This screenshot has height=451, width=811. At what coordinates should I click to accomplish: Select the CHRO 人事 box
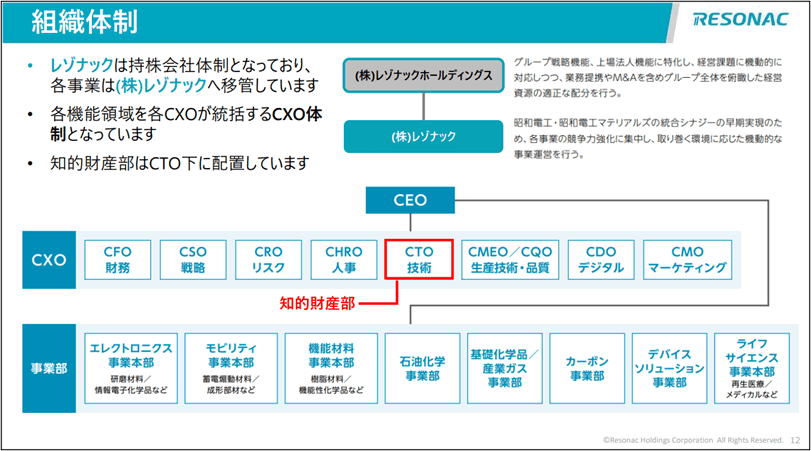pyautogui.click(x=343, y=259)
